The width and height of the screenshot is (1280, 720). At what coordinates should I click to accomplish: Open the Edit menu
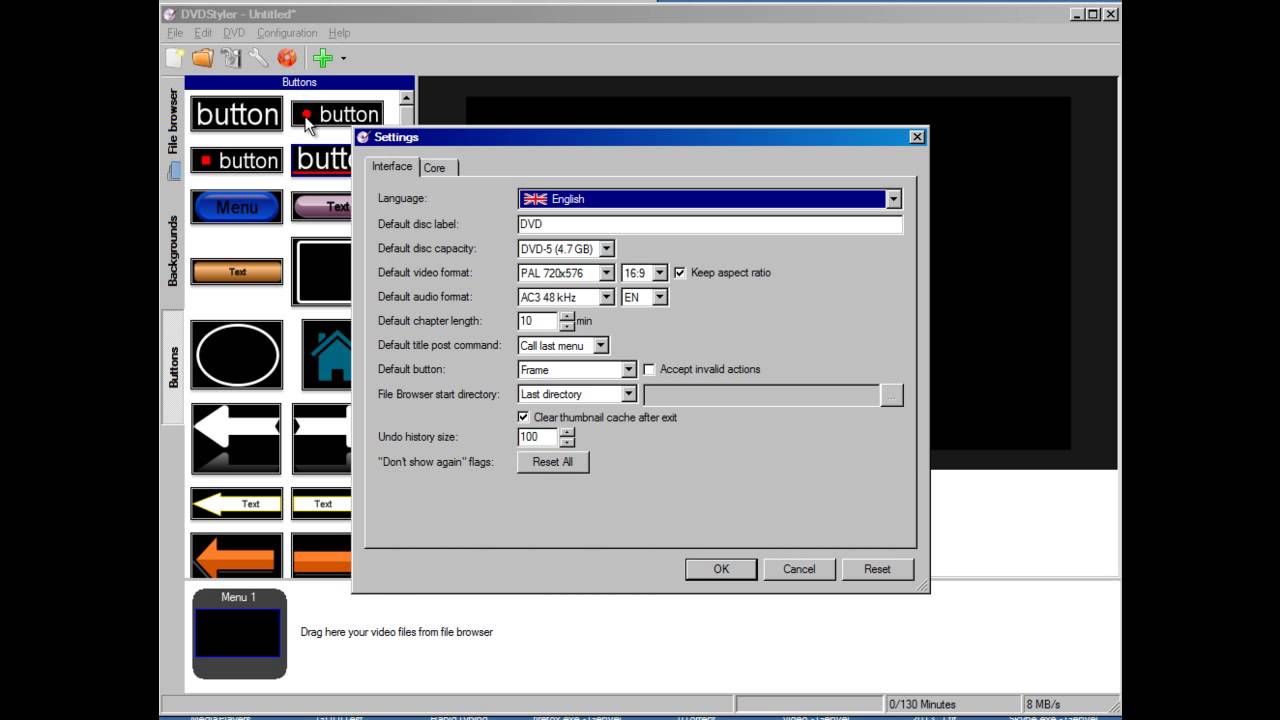click(x=203, y=33)
